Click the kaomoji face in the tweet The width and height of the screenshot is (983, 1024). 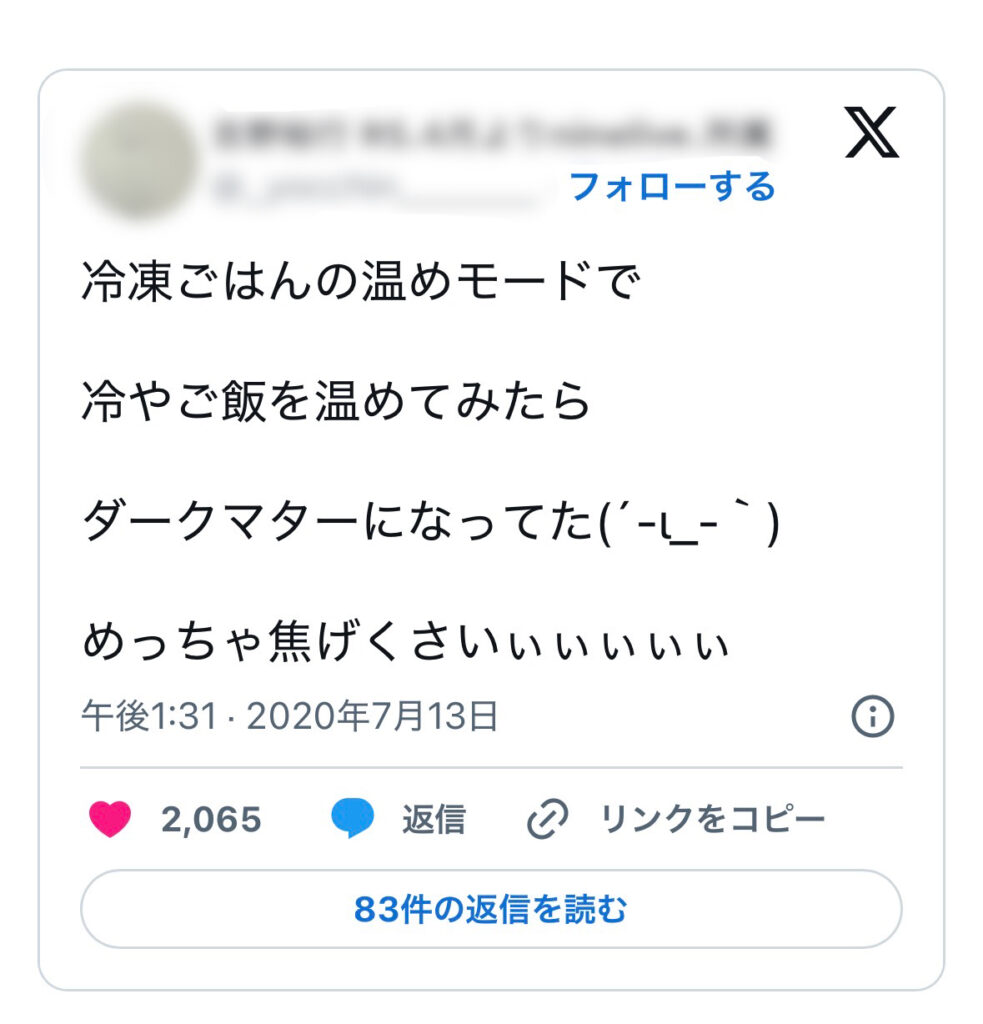point(688,524)
